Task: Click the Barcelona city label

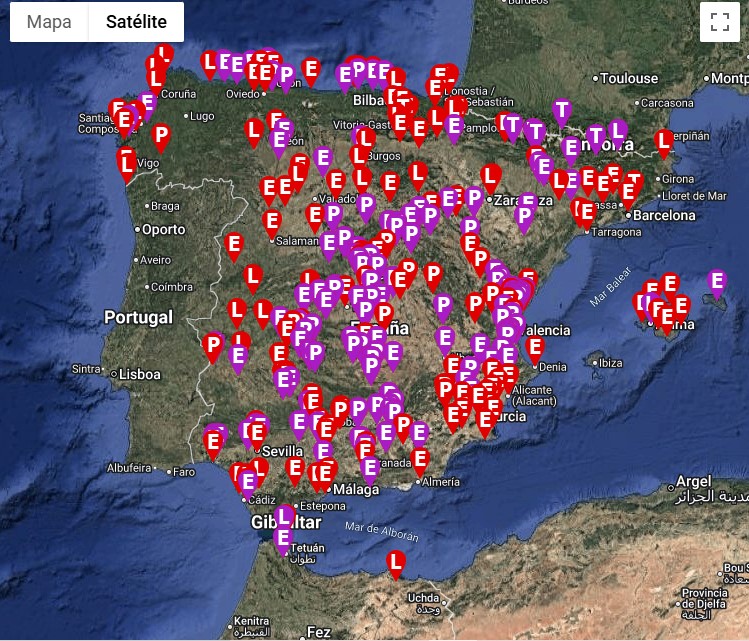Action: [662, 215]
